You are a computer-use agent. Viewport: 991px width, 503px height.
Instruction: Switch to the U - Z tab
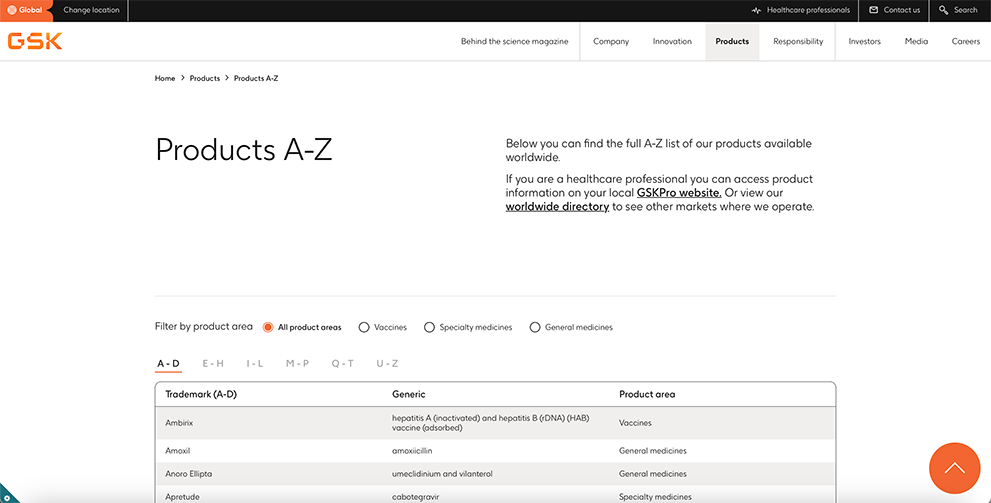[x=387, y=364]
